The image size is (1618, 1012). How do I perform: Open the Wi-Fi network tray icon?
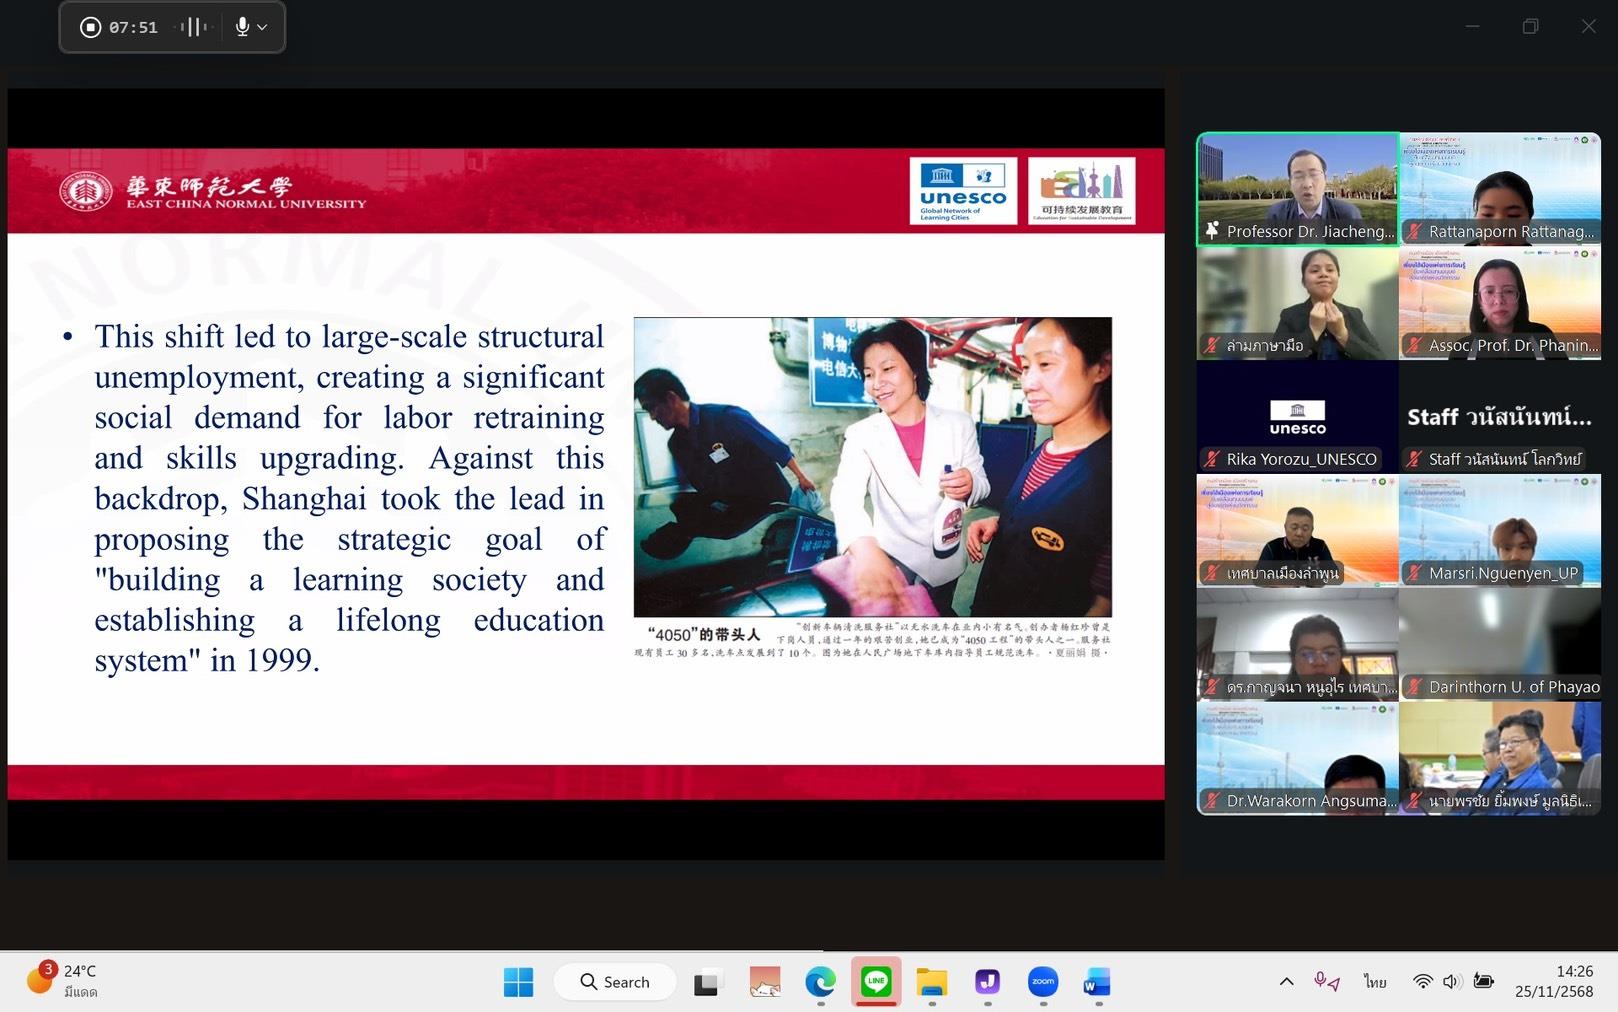[x=1422, y=982]
